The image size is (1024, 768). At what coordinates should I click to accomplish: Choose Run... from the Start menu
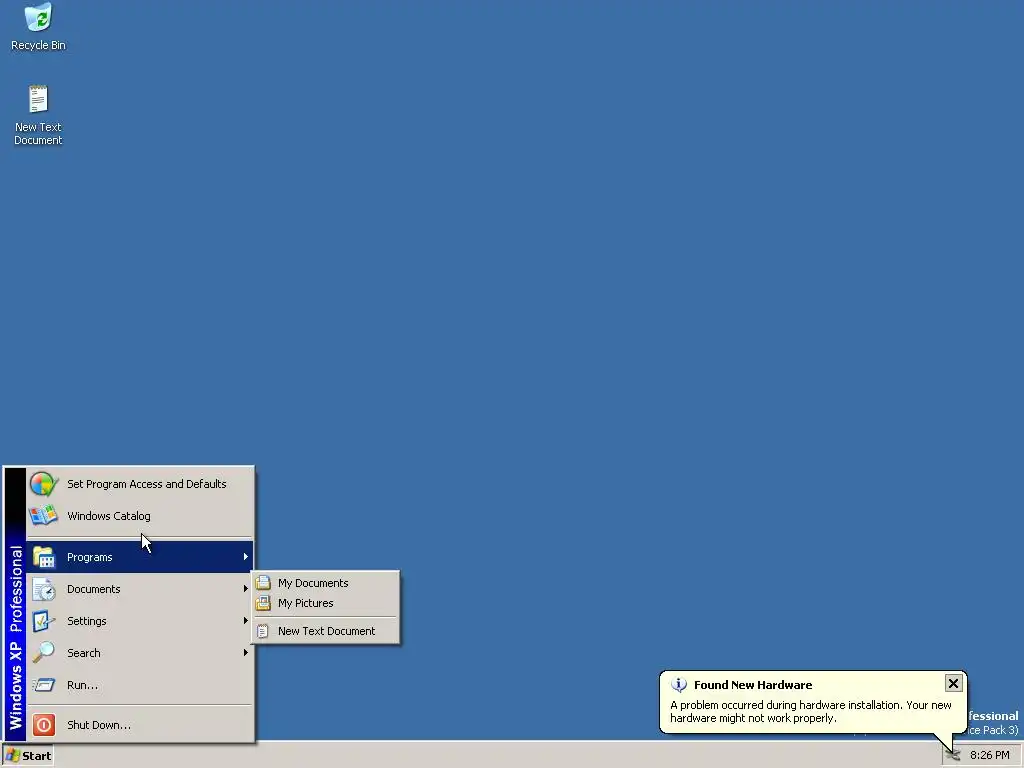point(140,685)
